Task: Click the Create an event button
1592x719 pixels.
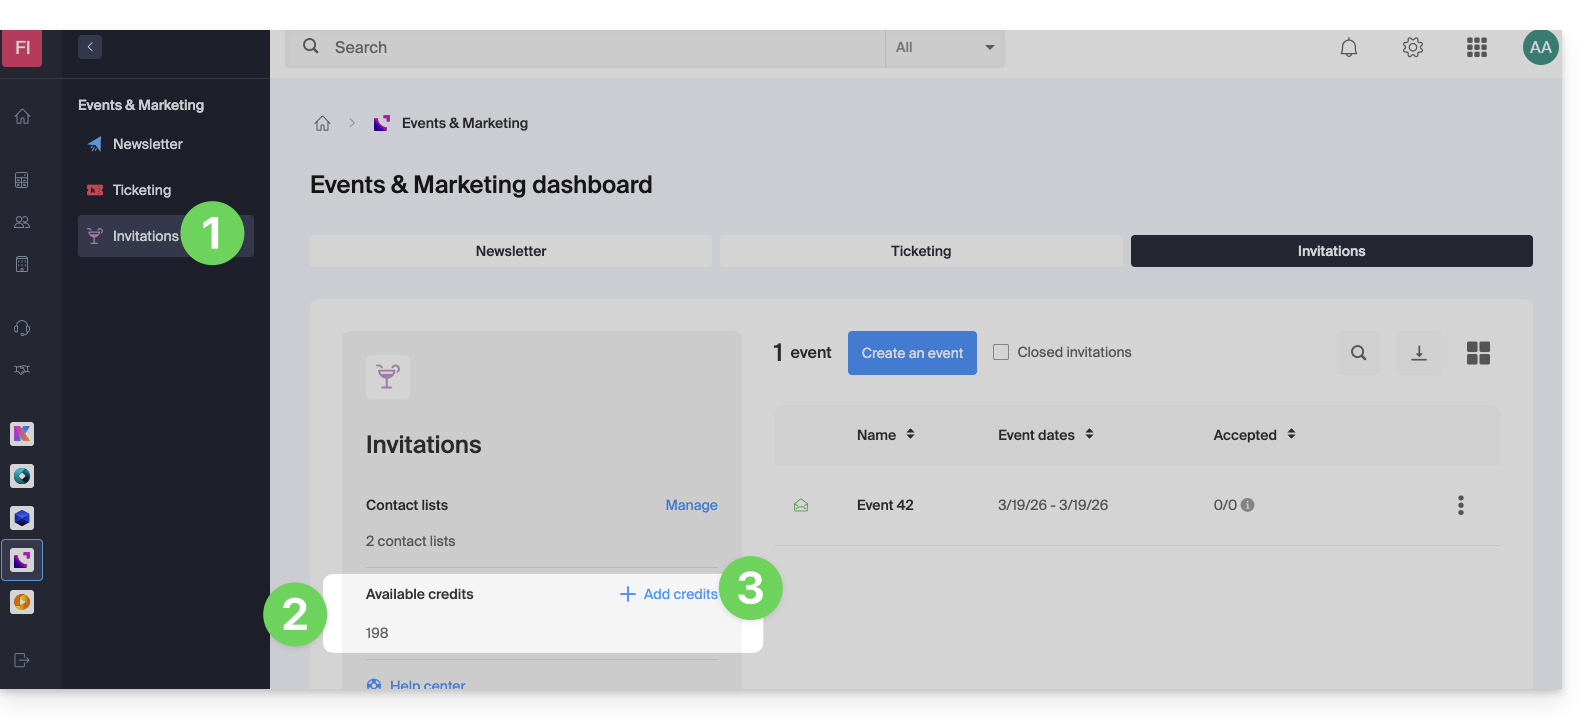Action: [912, 353]
